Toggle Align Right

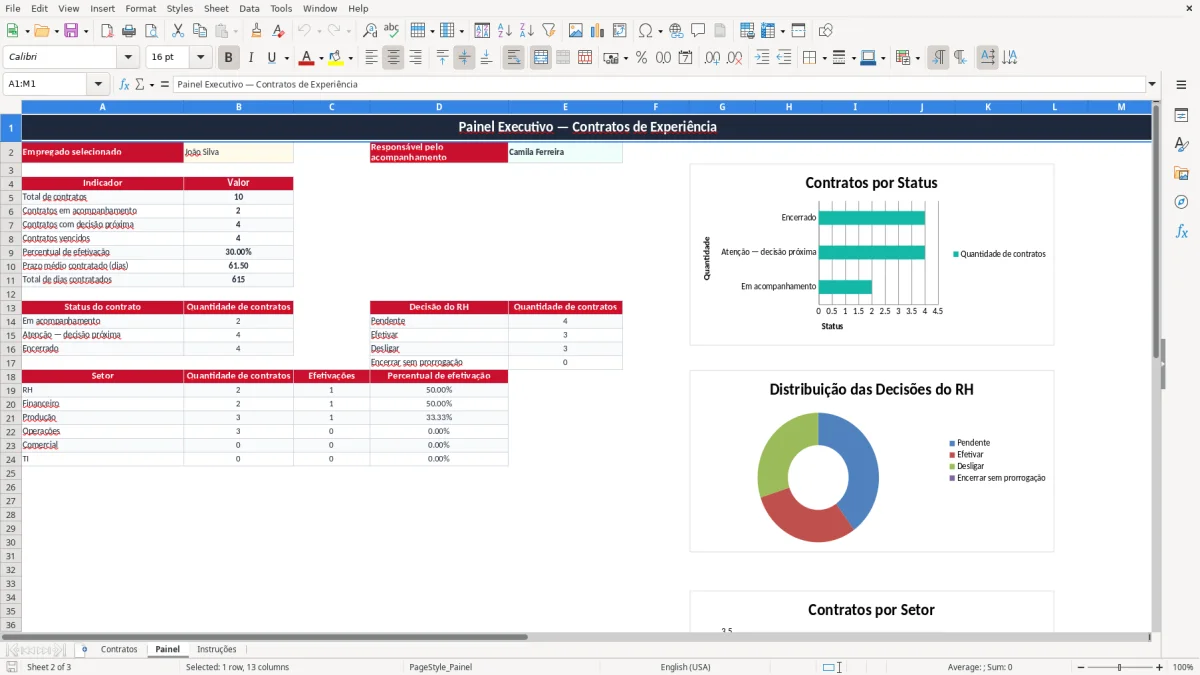415,58
